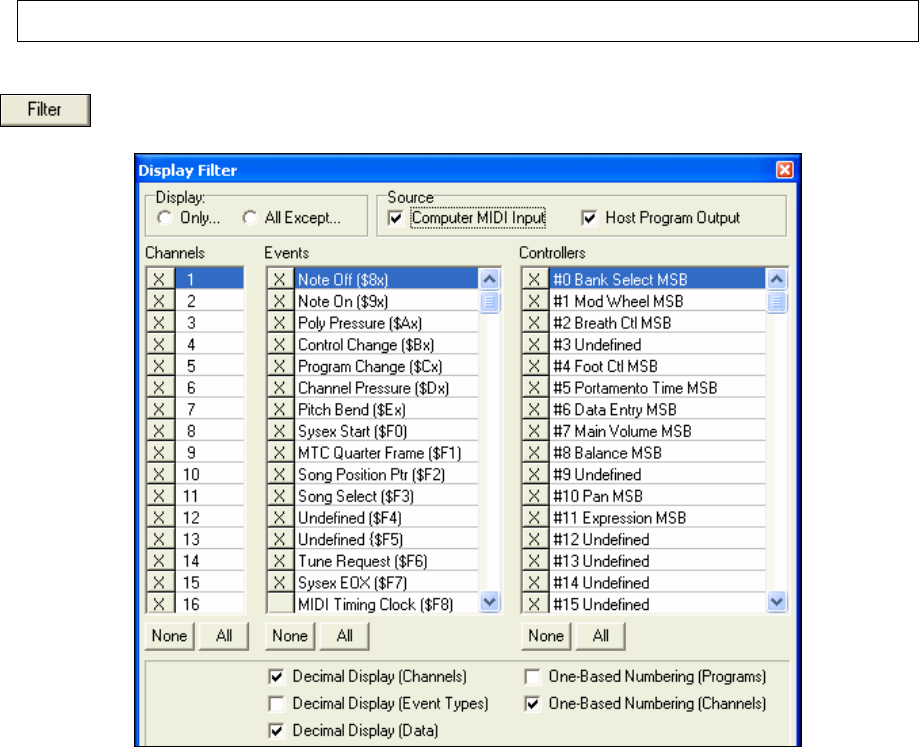The width and height of the screenshot is (919, 747).
Task: Toggle the X mark beside Program Change ($Cx)
Action: tap(280, 366)
